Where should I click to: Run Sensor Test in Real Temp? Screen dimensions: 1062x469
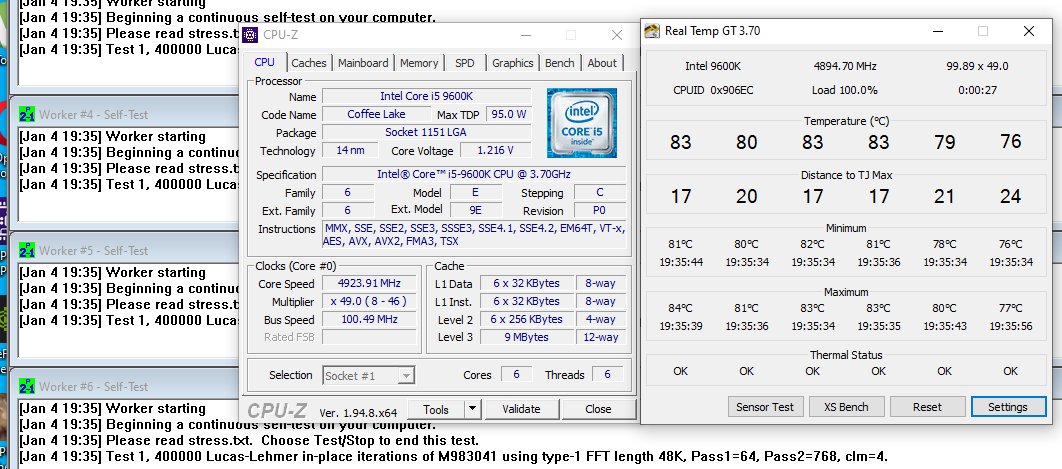765,407
